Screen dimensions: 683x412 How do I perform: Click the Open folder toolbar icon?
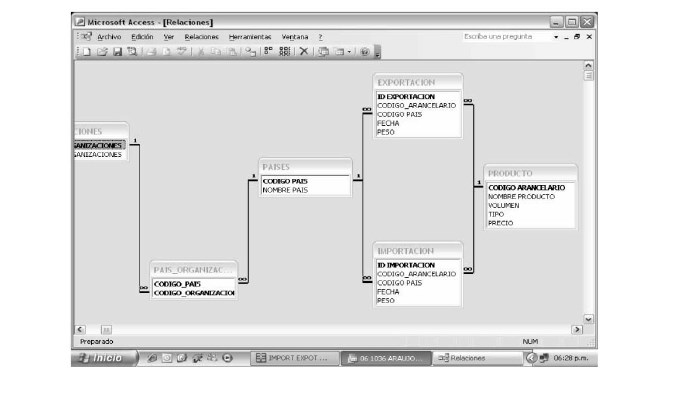[x=102, y=51]
